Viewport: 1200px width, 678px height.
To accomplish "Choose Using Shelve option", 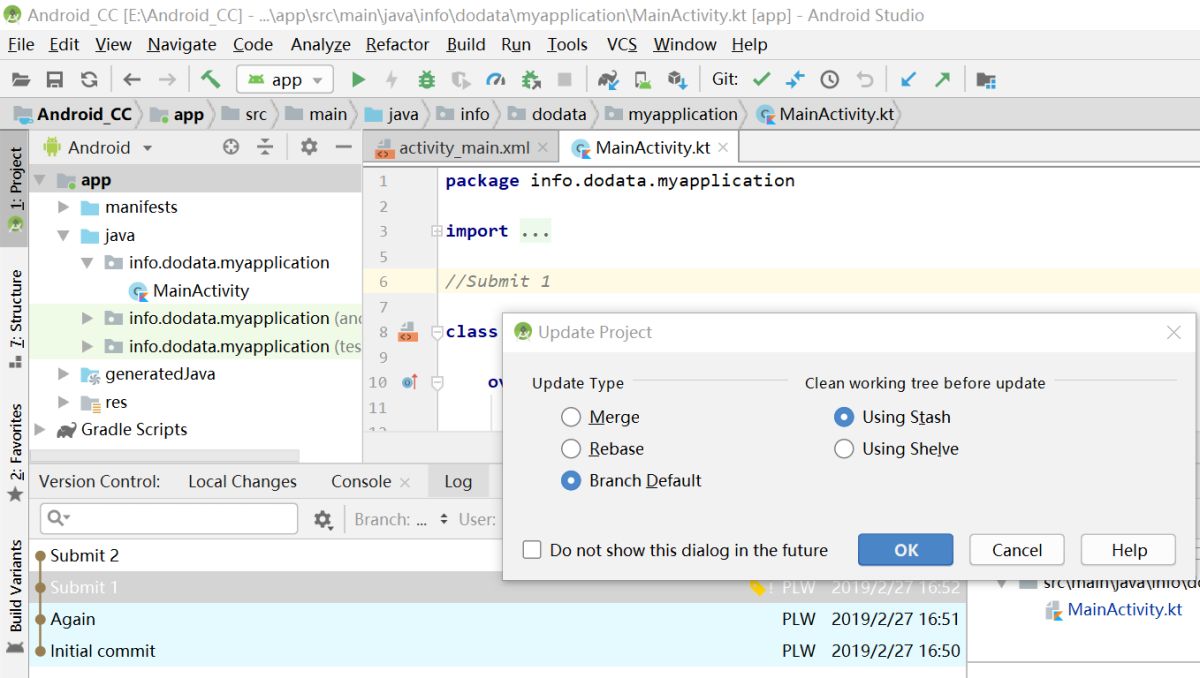I will [844, 449].
